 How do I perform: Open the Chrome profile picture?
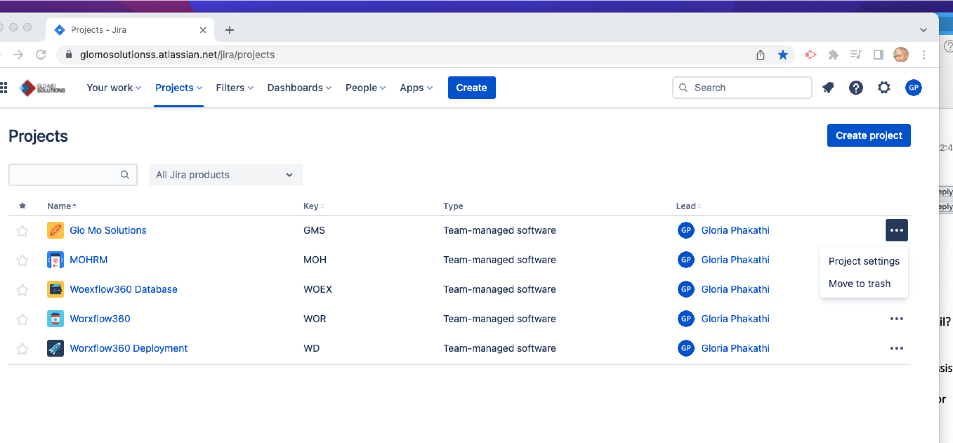(x=901, y=55)
